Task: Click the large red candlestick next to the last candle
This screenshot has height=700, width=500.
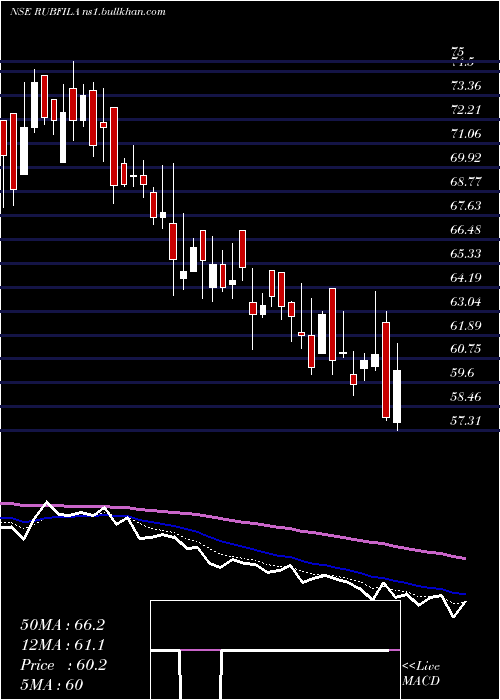Action: 386,370
